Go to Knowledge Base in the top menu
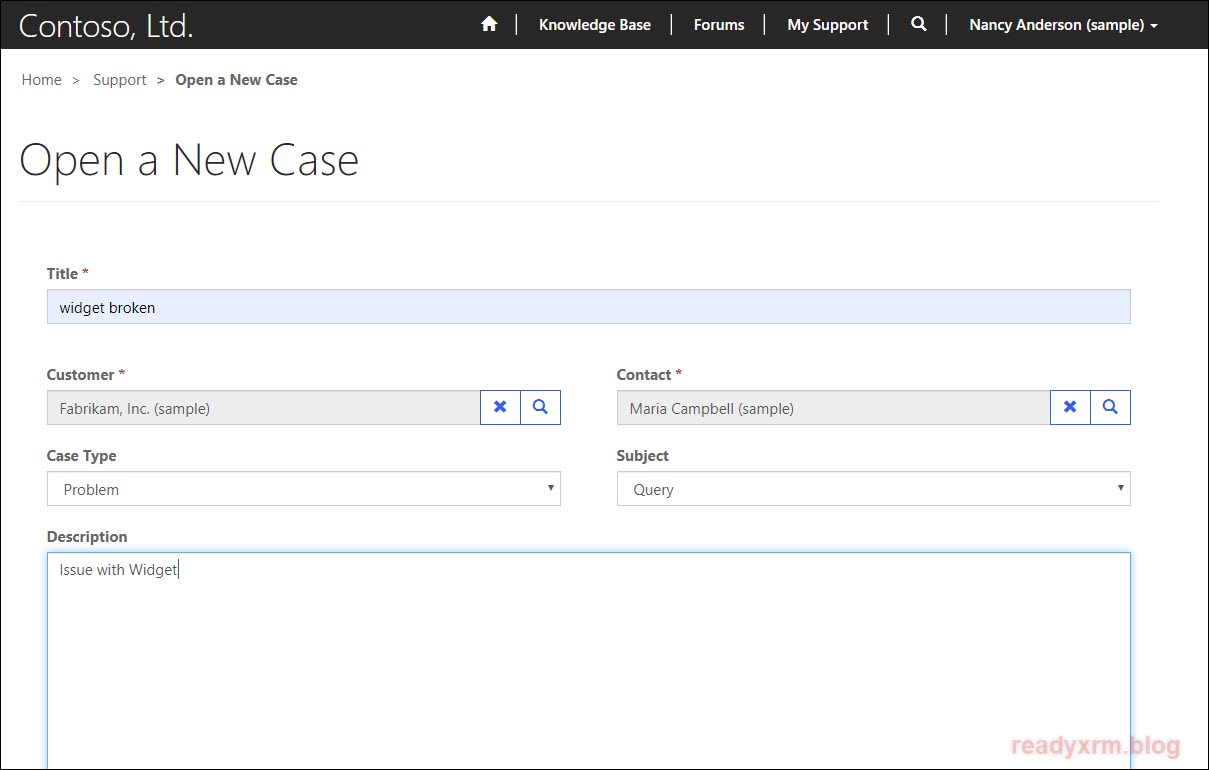This screenshot has width=1209, height=770. (594, 25)
